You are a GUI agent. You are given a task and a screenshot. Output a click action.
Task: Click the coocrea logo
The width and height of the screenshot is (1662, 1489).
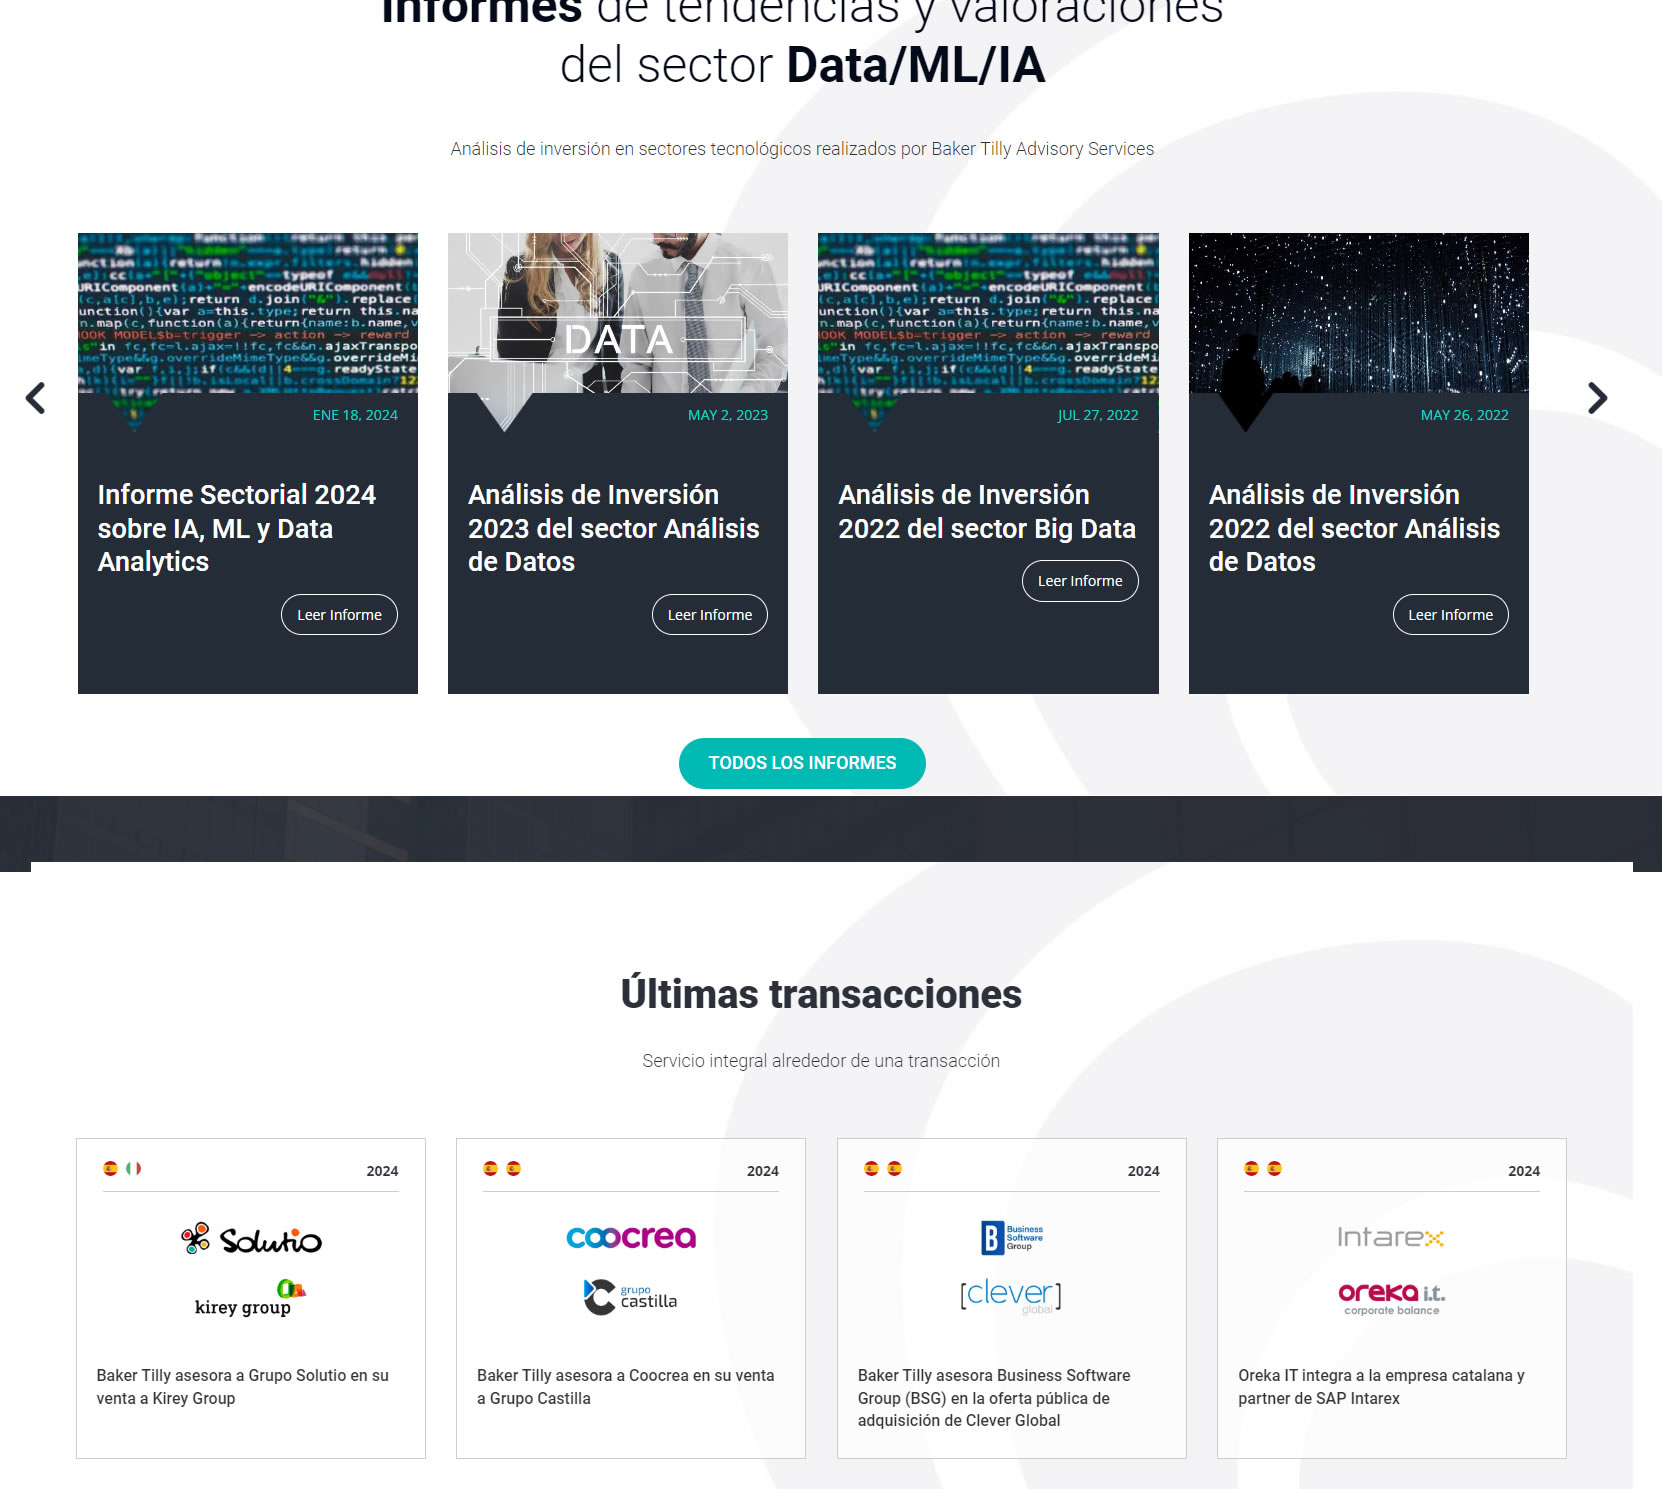point(631,1237)
